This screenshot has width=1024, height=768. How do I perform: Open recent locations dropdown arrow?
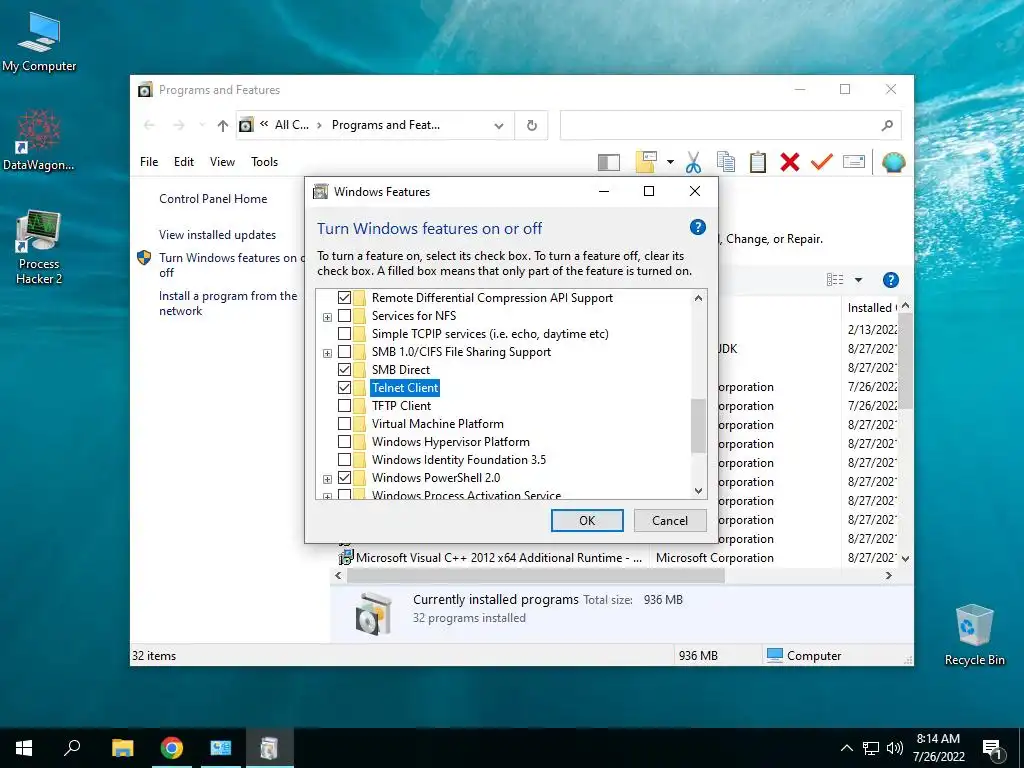[202, 125]
